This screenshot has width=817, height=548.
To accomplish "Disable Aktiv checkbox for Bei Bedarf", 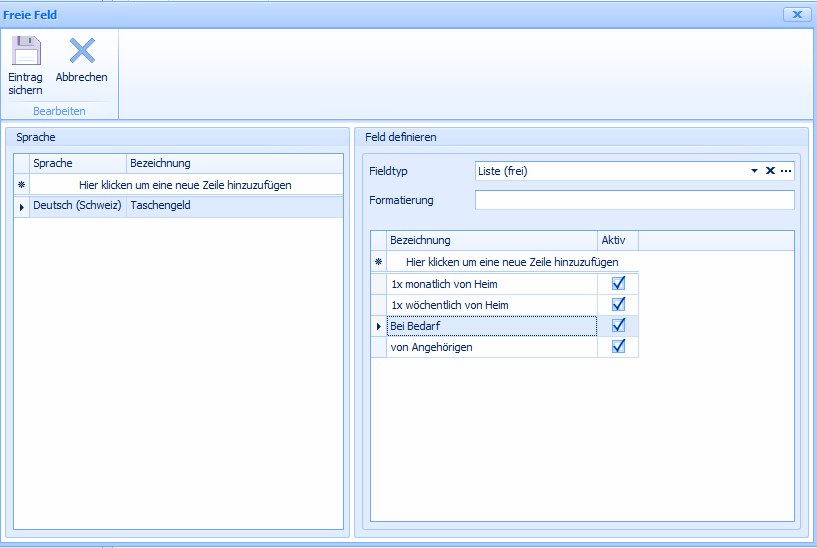I will coord(618,325).
